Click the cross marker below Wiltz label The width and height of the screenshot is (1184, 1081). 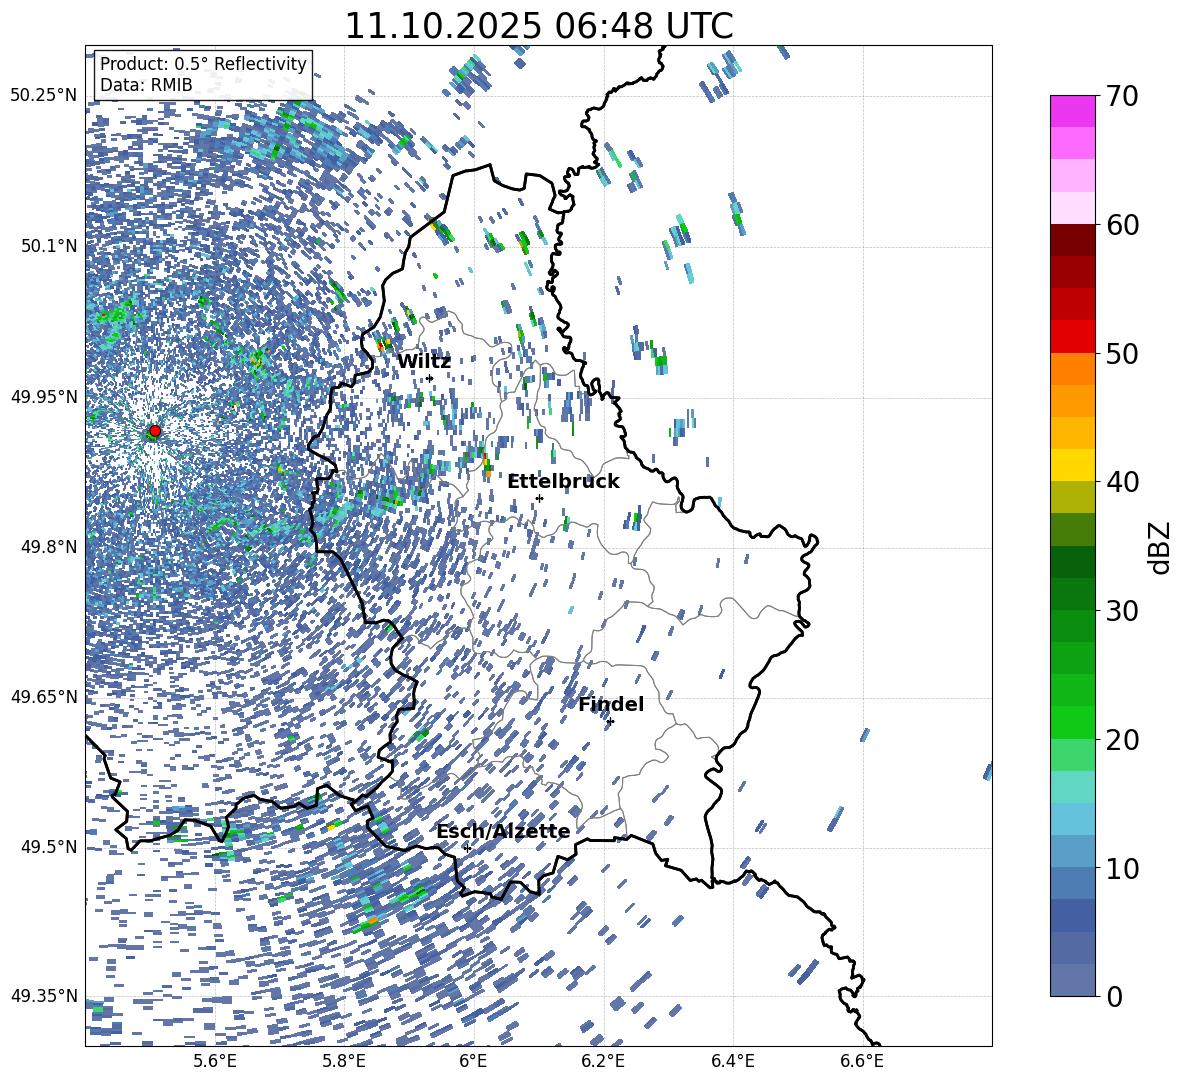coord(430,379)
